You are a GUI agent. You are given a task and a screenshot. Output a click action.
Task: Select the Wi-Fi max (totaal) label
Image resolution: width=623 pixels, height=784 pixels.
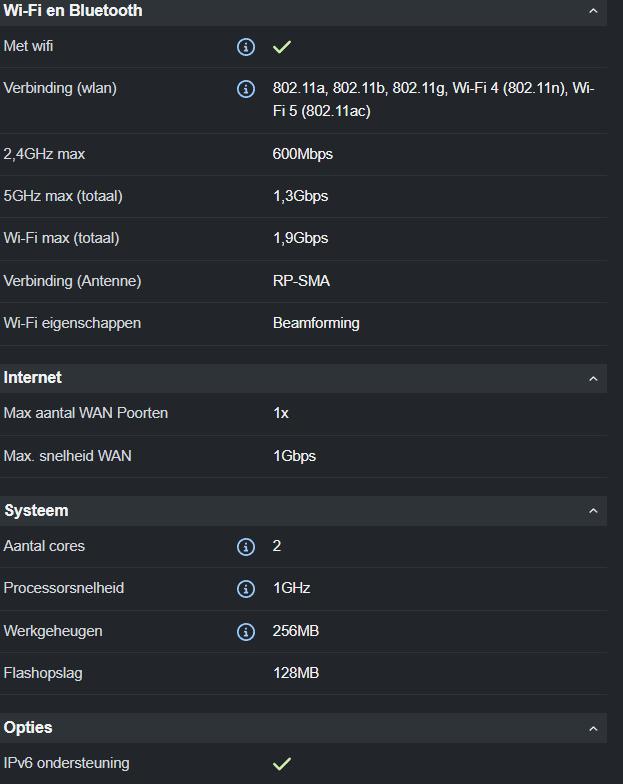point(62,238)
